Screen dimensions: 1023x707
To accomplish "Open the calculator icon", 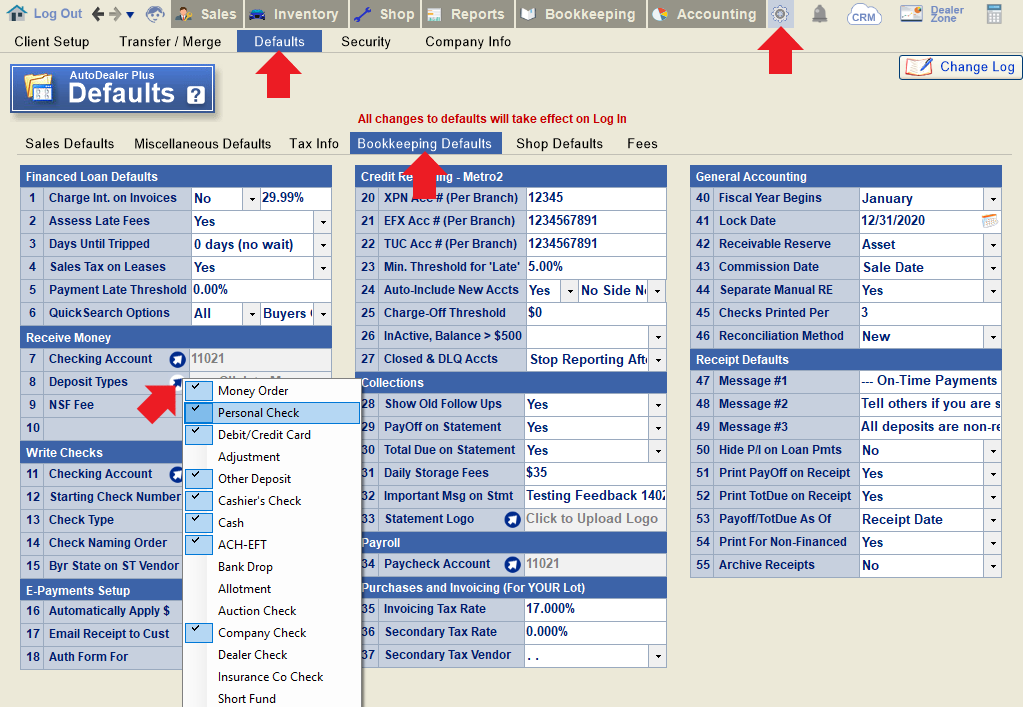I will pos(994,14).
